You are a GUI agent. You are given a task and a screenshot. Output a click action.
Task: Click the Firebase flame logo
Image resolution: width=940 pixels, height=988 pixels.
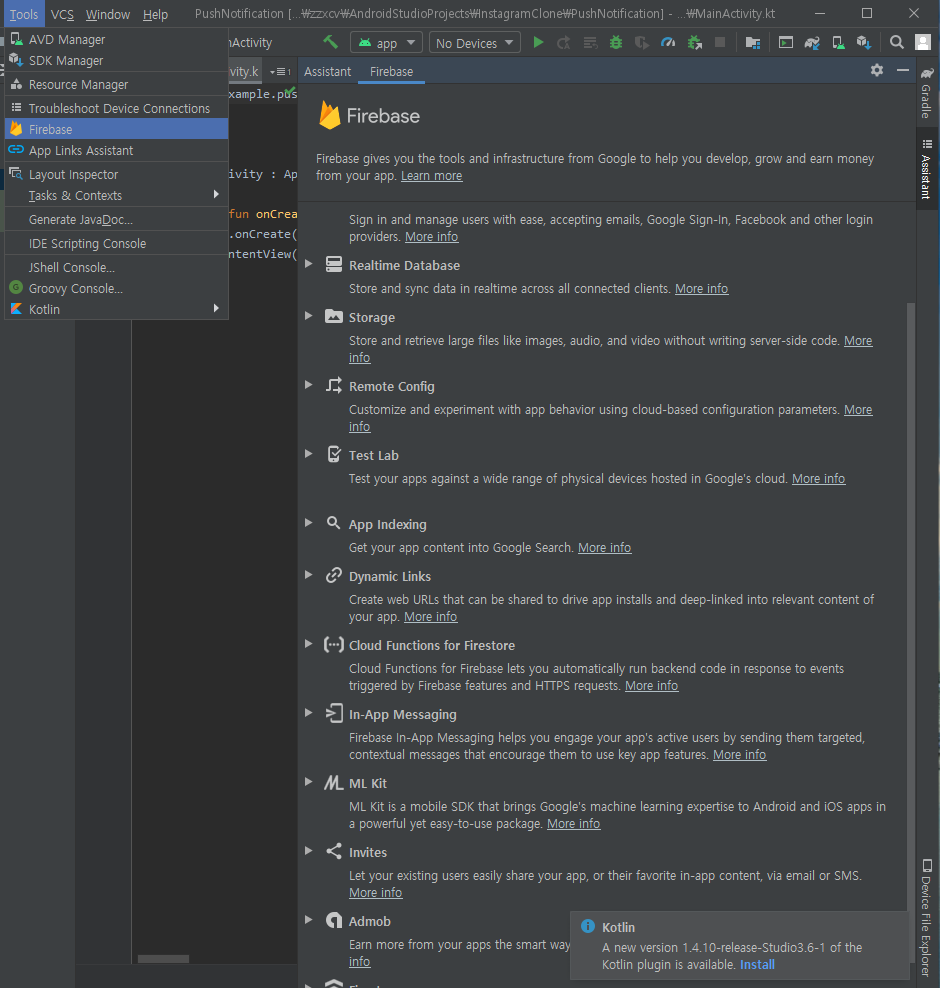pos(330,115)
